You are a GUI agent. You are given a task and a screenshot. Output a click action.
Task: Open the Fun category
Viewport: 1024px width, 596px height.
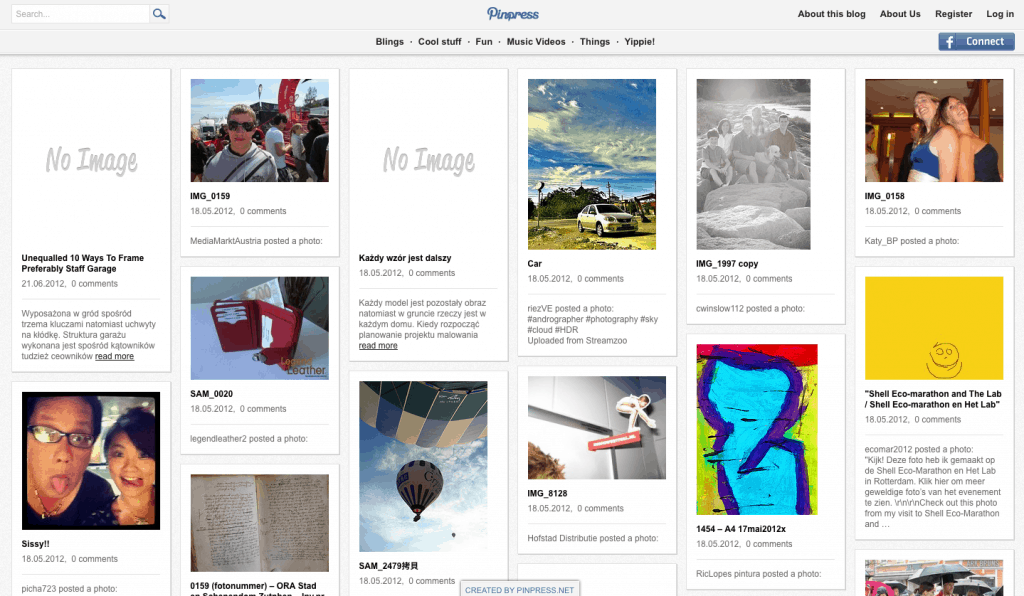click(484, 41)
